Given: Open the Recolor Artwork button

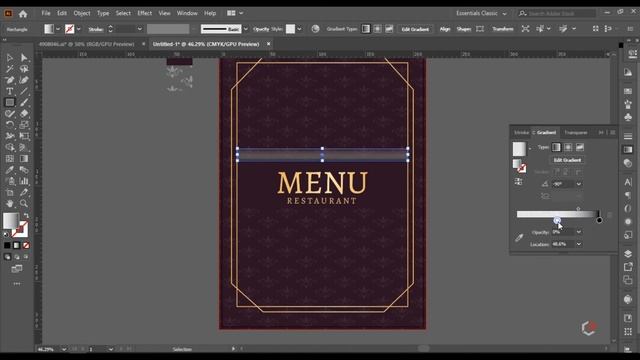Looking at the screenshot, I should tap(316, 29).
